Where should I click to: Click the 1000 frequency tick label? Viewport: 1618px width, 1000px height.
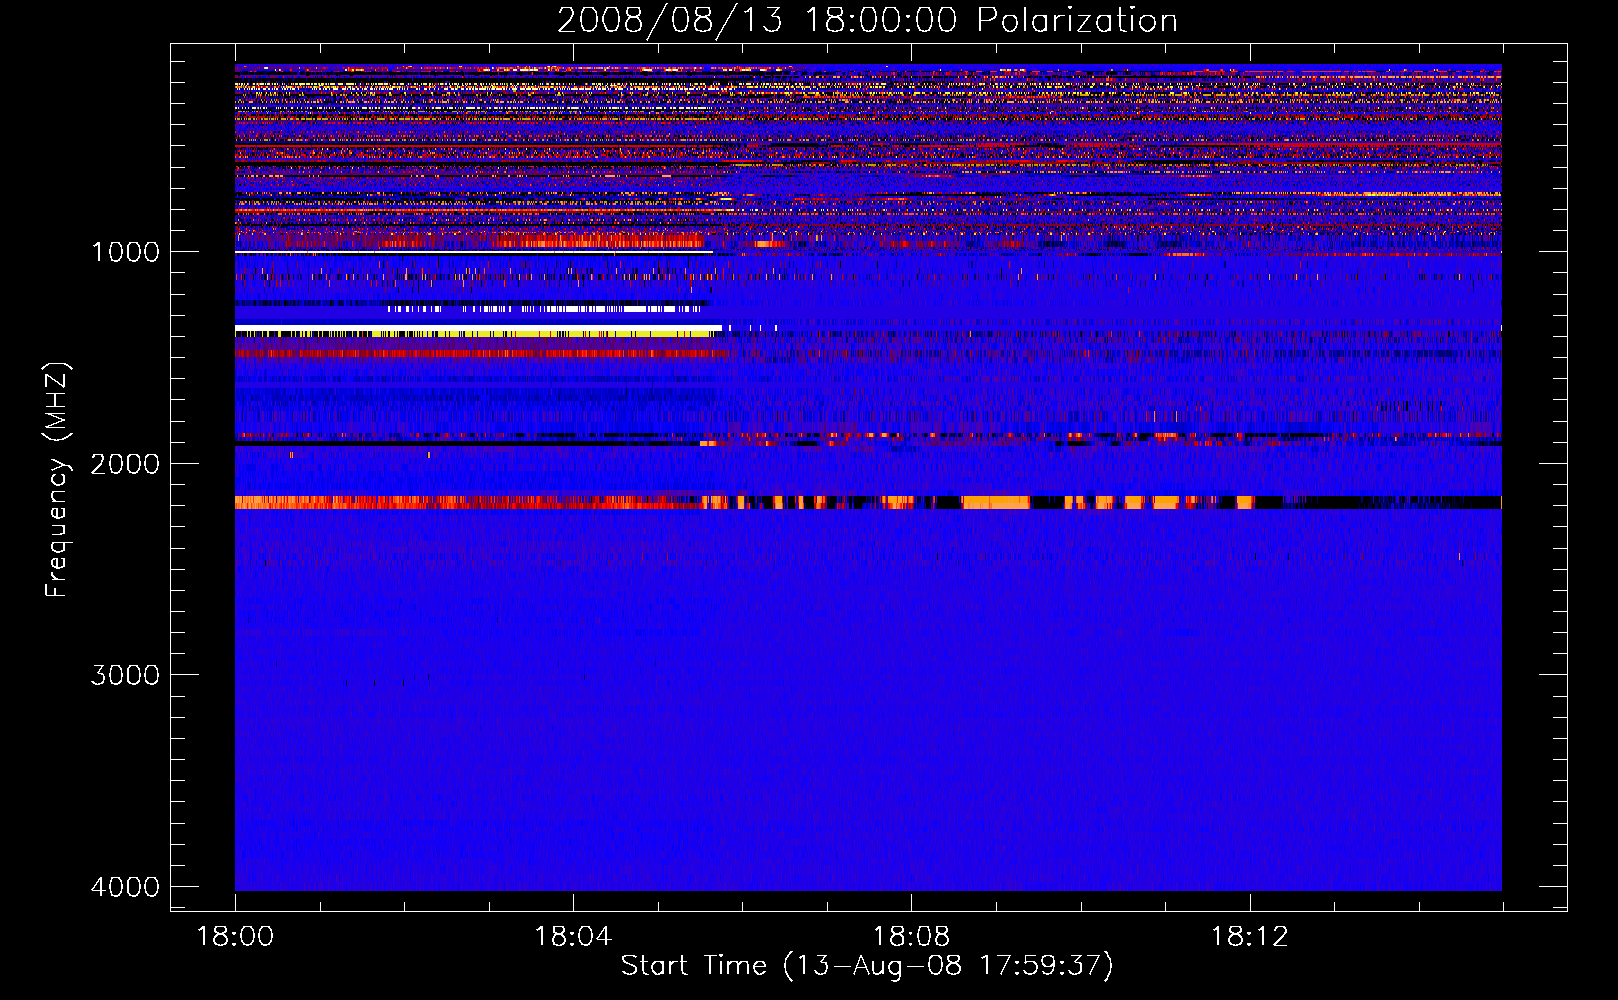[125, 251]
